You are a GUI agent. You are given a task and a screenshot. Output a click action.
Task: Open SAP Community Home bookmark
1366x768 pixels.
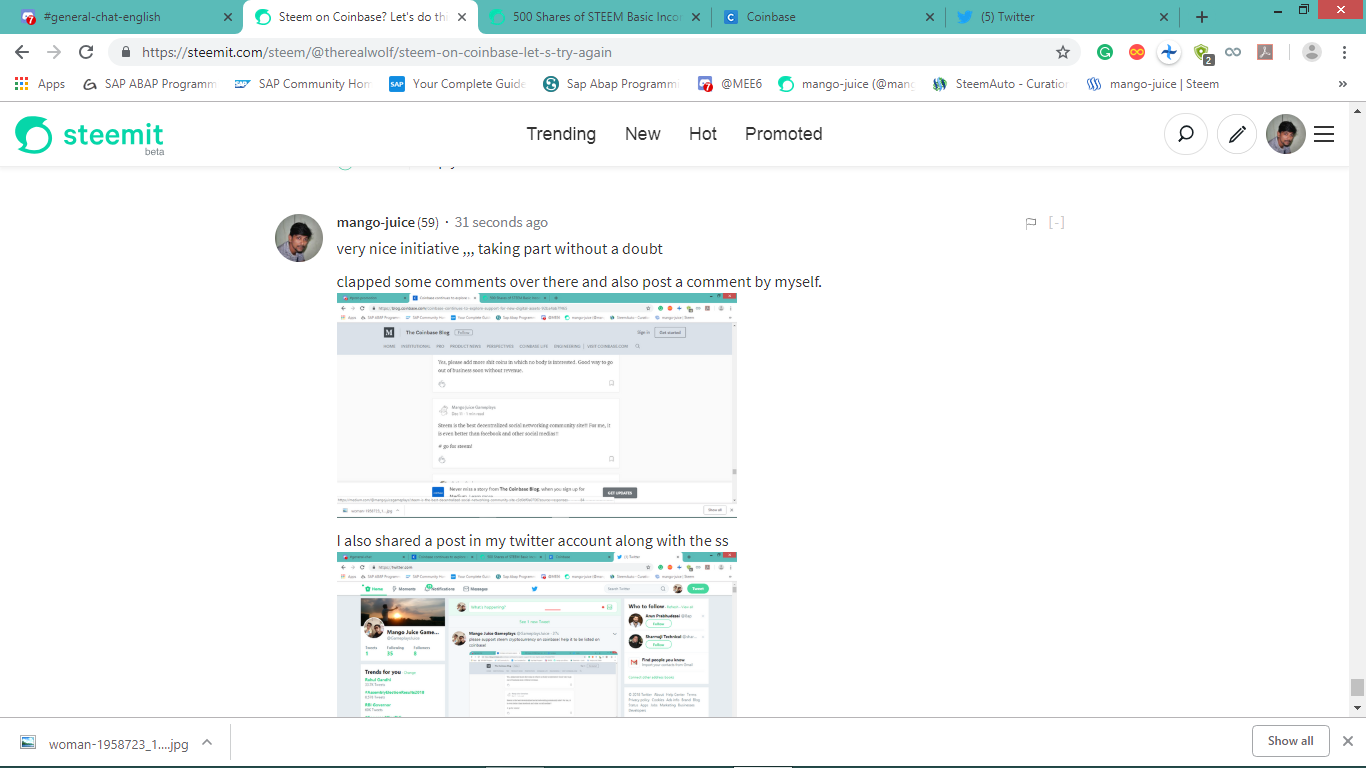(x=304, y=84)
